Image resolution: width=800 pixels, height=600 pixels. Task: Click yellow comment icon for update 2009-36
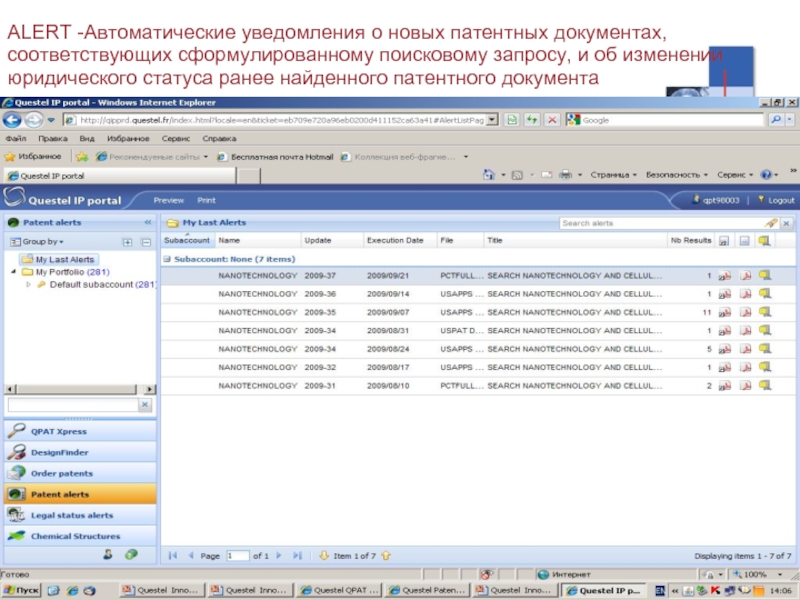point(764,294)
